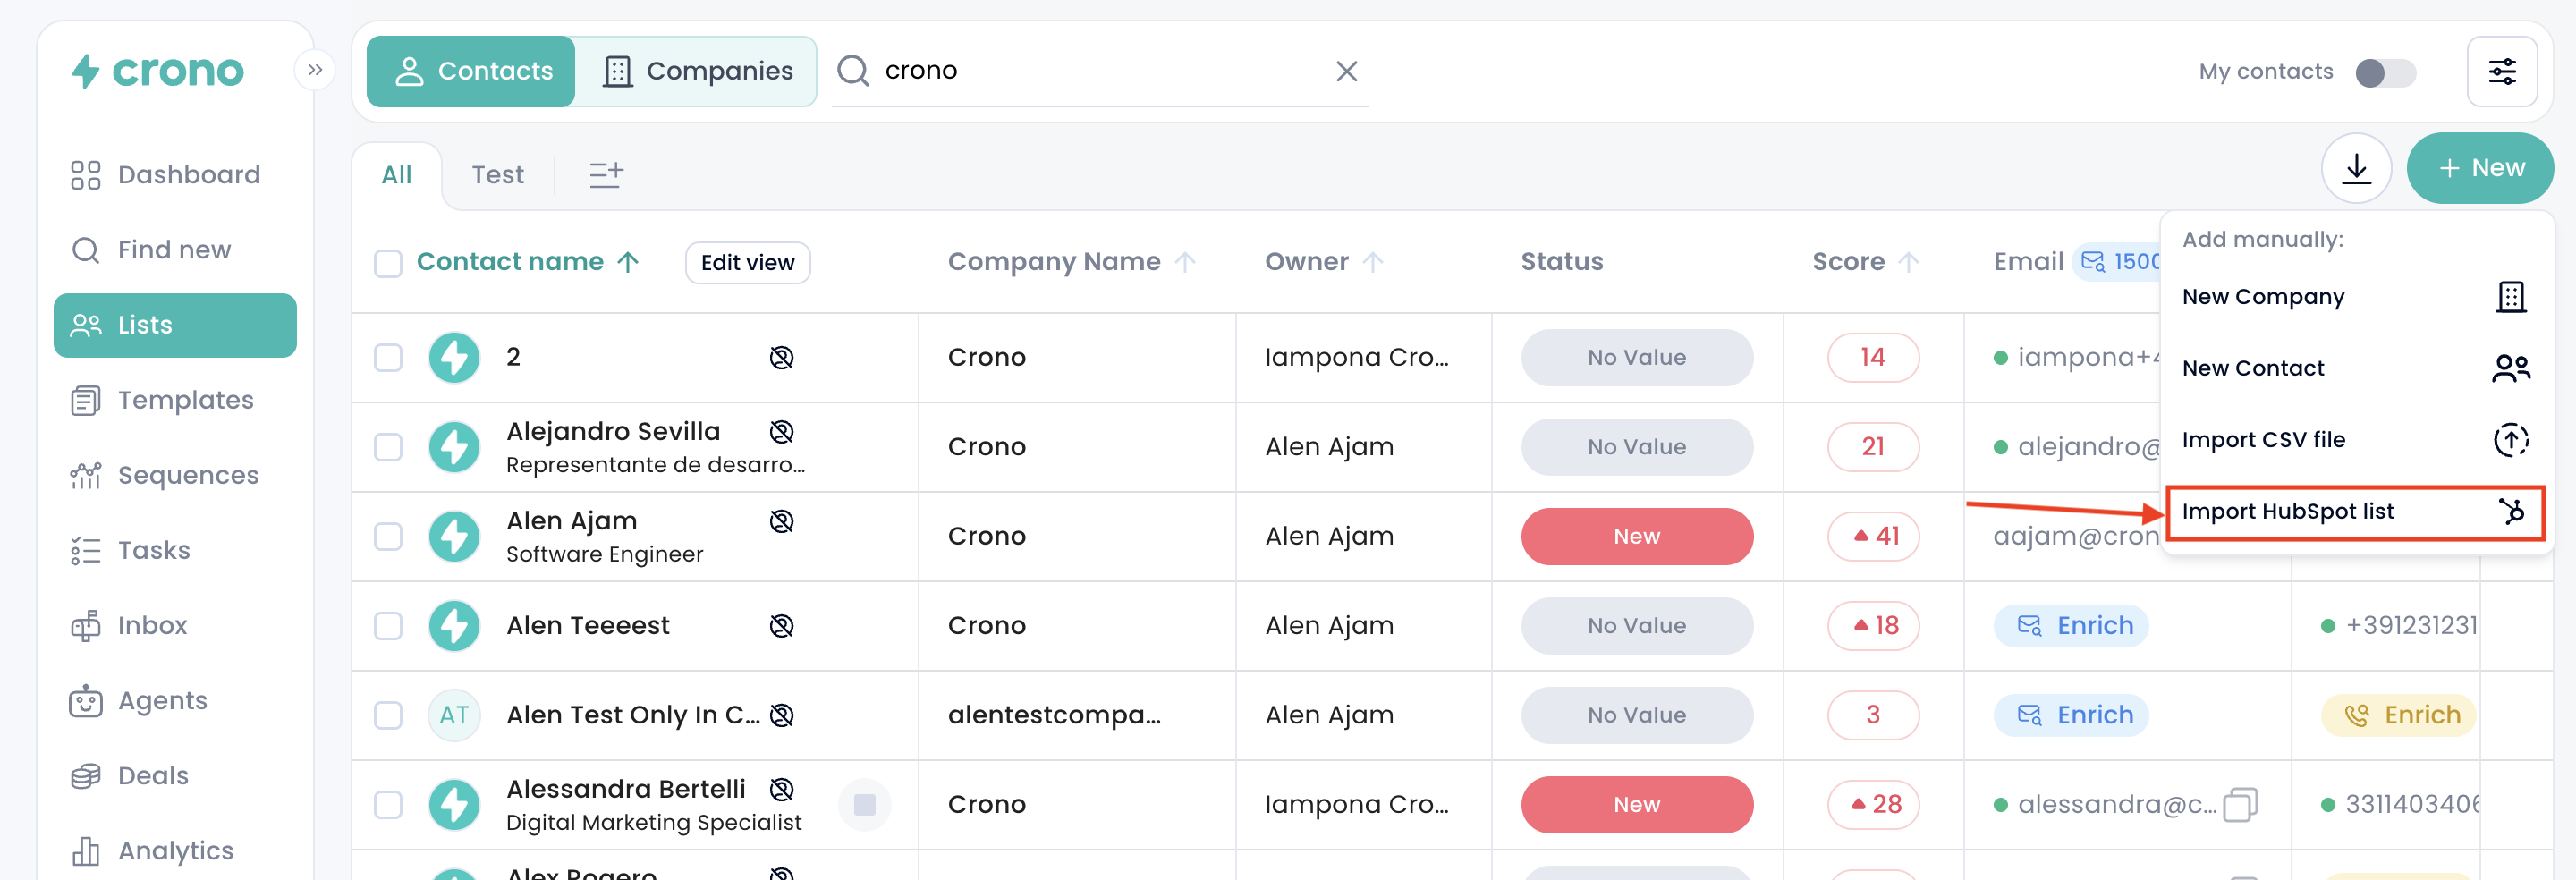Click the Edit view button

click(x=747, y=263)
